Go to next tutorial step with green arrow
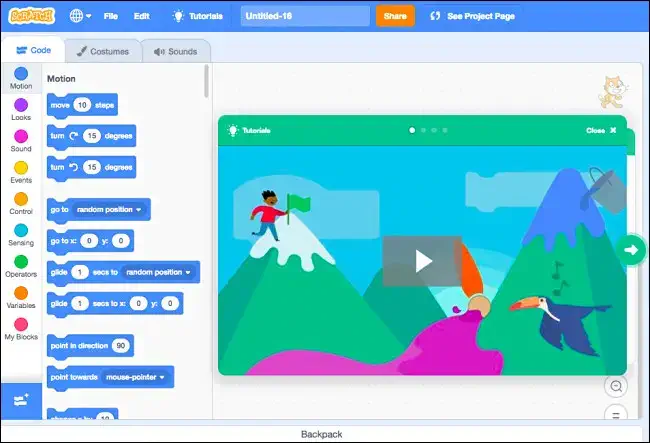The width and height of the screenshot is (650, 443). point(631,250)
